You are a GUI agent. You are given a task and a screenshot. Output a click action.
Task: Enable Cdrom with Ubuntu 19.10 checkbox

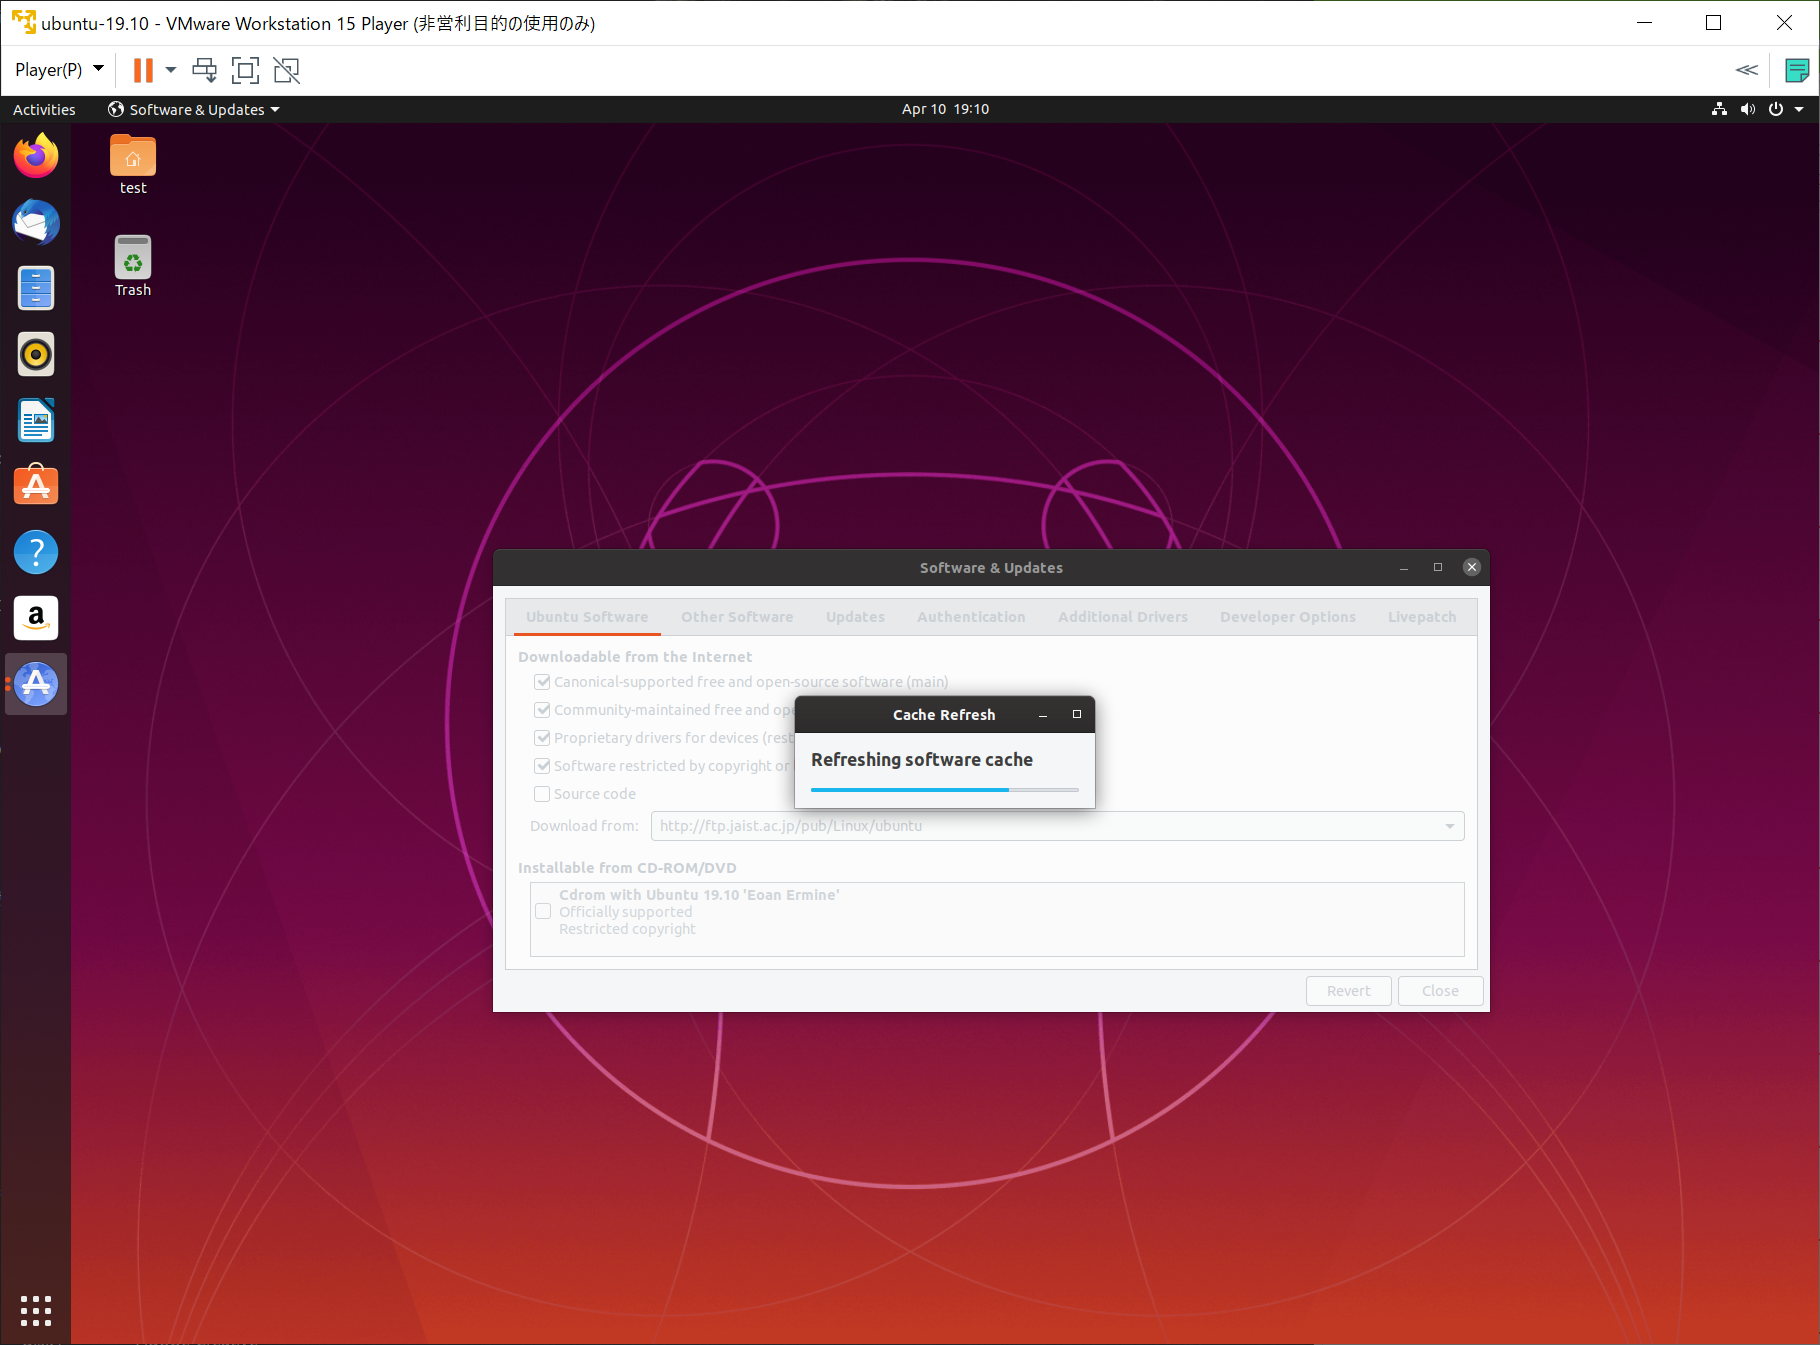tap(543, 911)
